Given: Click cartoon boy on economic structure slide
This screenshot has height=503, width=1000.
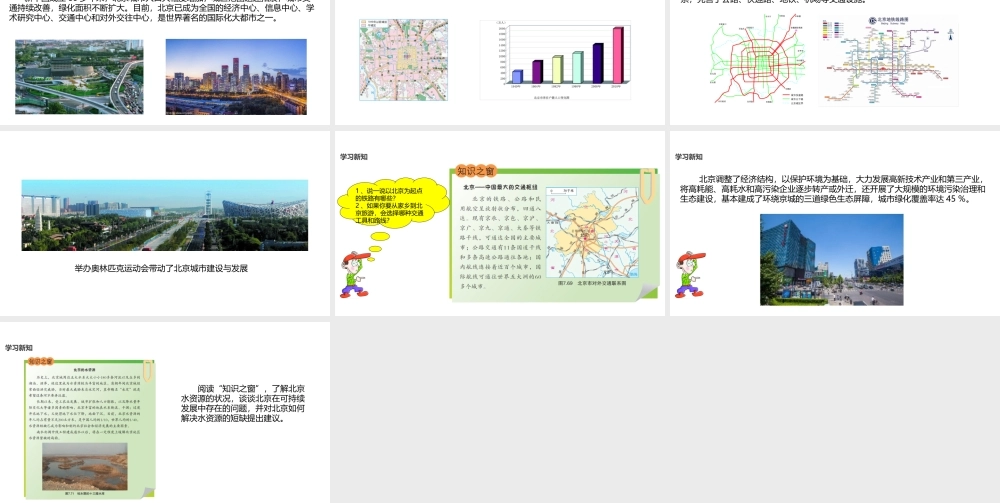Looking at the screenshot, I should point(691,274).
